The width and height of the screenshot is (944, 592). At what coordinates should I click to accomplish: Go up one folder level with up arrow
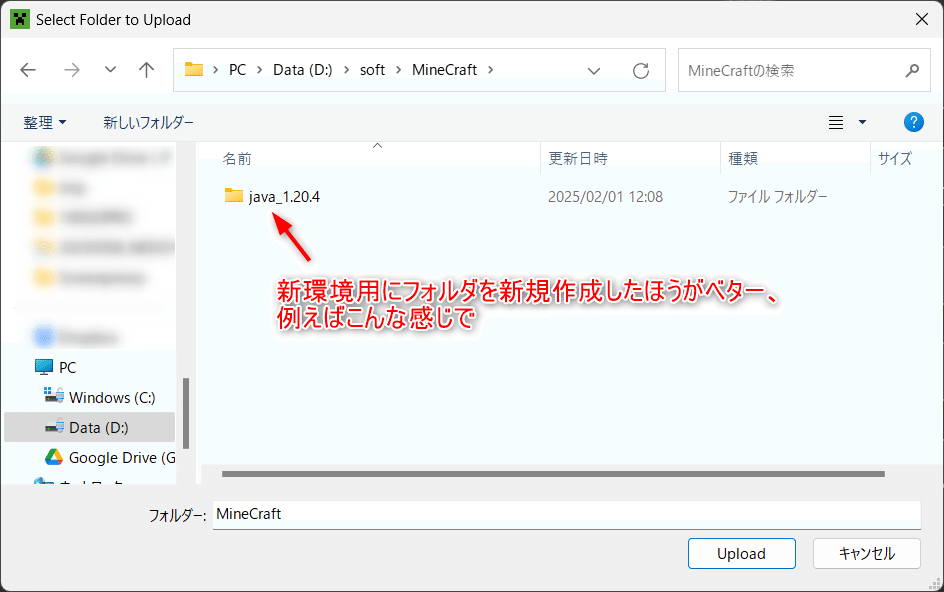click(146, 70)
